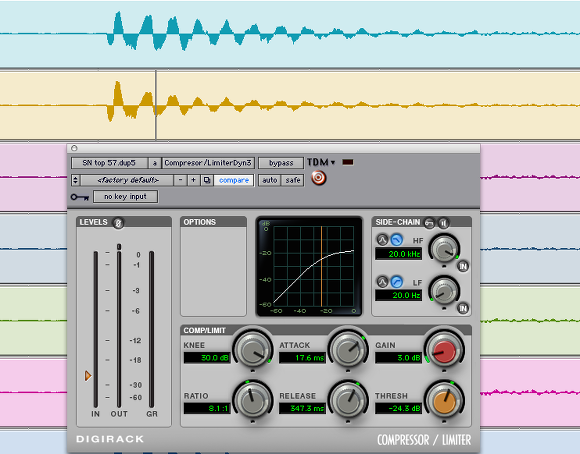Open the TDM format dropdown
This screenshot has height=454, width=580.
pos(321,162)
